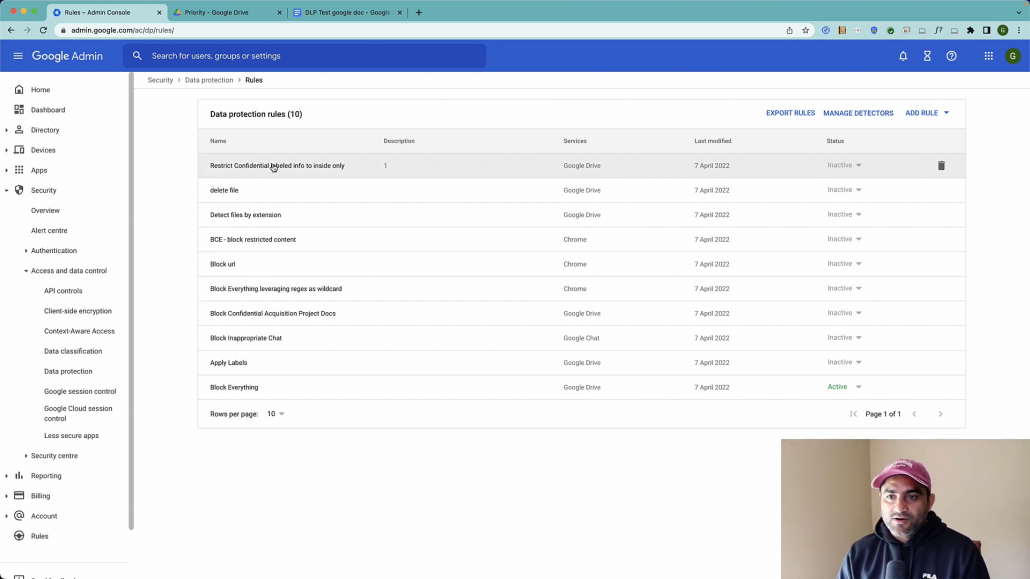This screenshot has width=1030, height=579.
Task: Click the Rules sidebar icon
Action: pos(19,536)
